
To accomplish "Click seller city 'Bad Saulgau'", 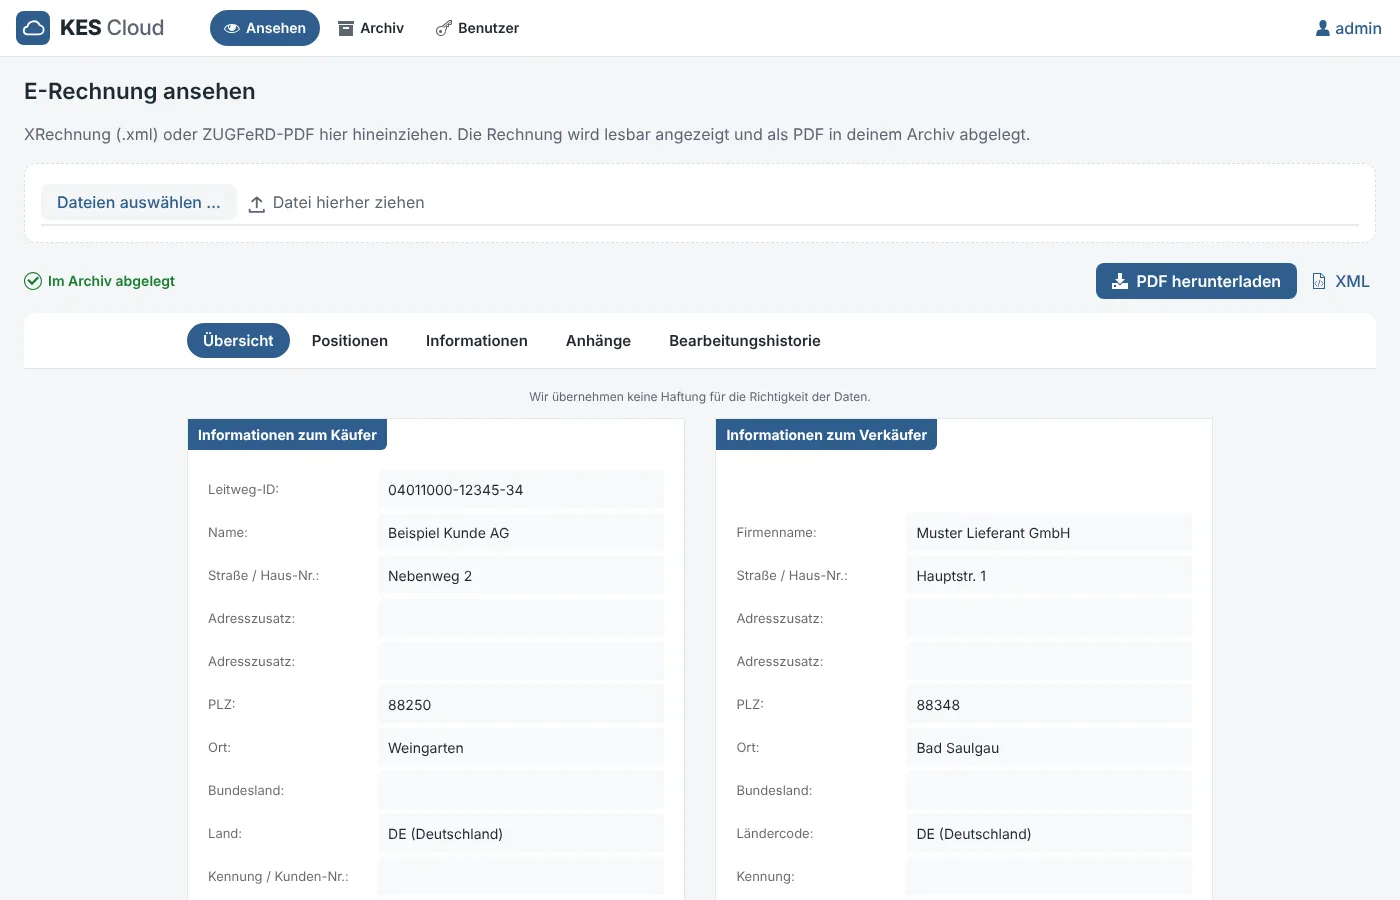I will (x=1049, y=748).
